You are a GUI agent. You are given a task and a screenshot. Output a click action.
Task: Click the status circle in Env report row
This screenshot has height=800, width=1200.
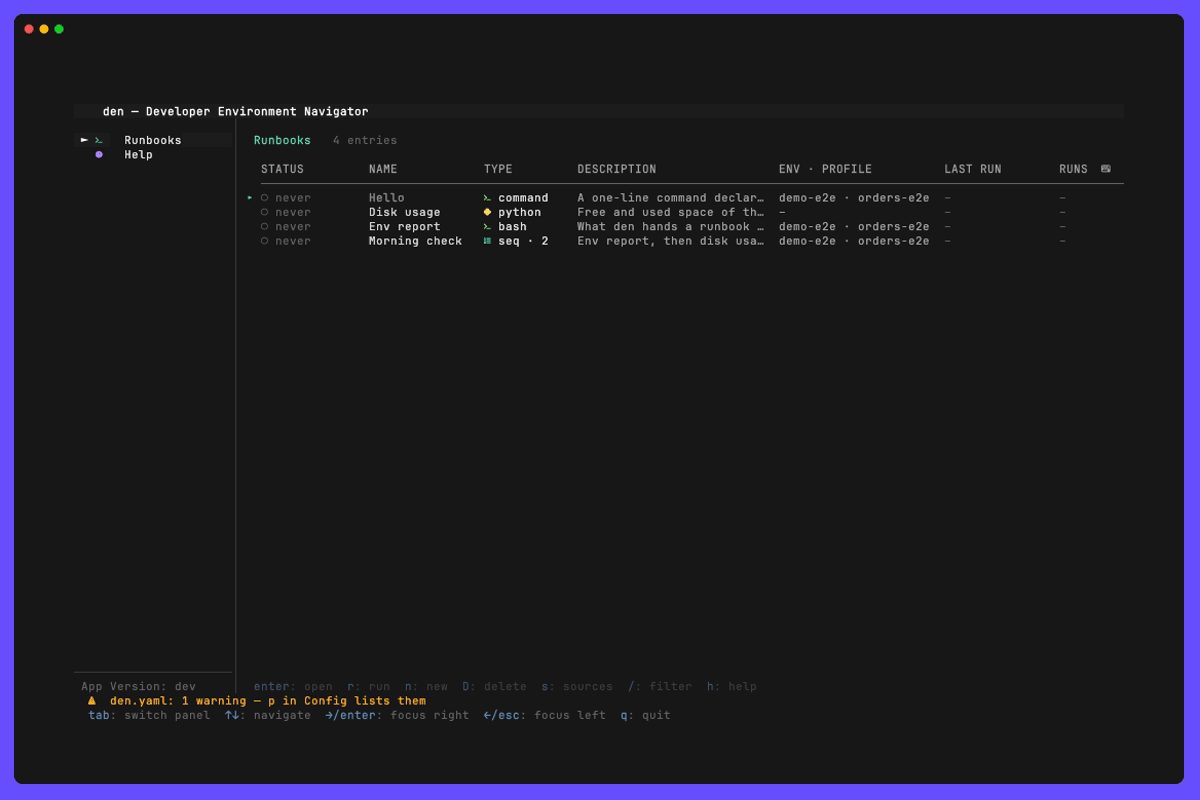pyautogui.click(x=265, y=227)
